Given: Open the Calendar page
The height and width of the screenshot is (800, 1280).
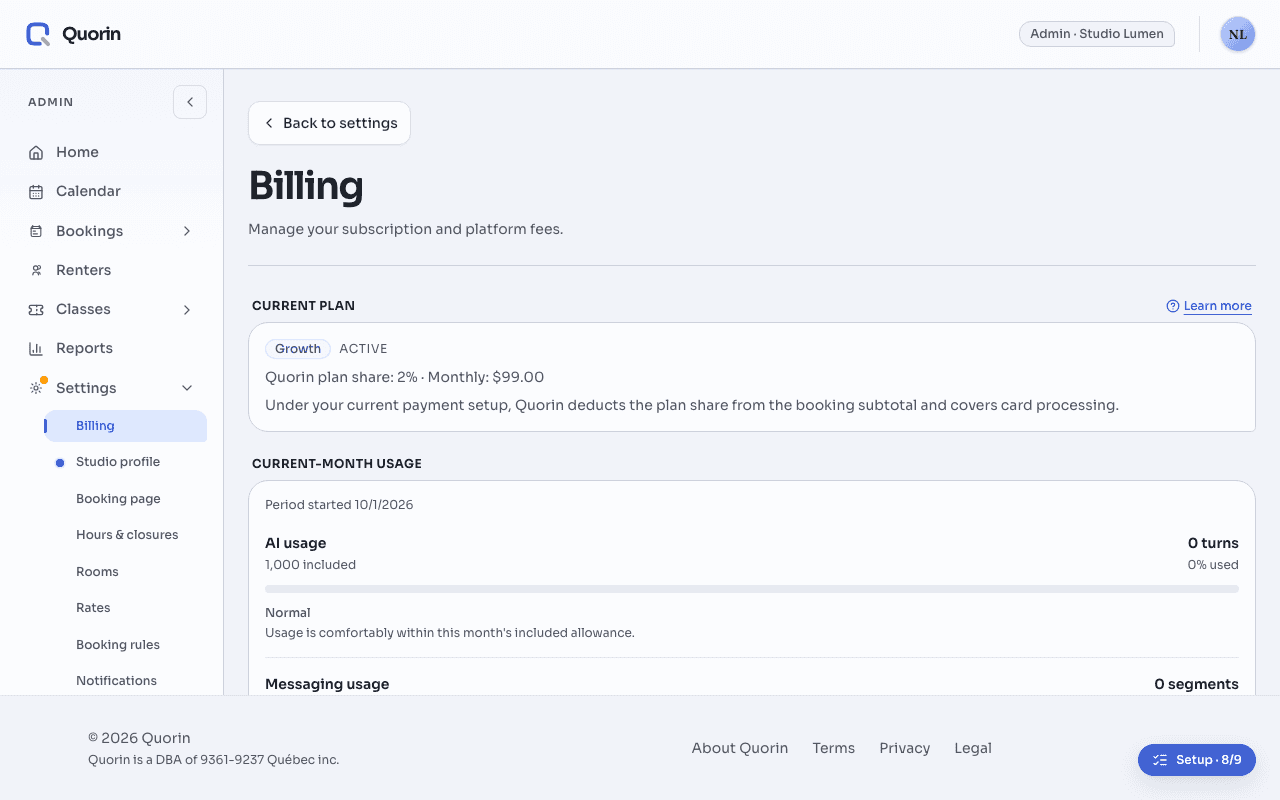Looking at the screenshot, I should [116, 191].
